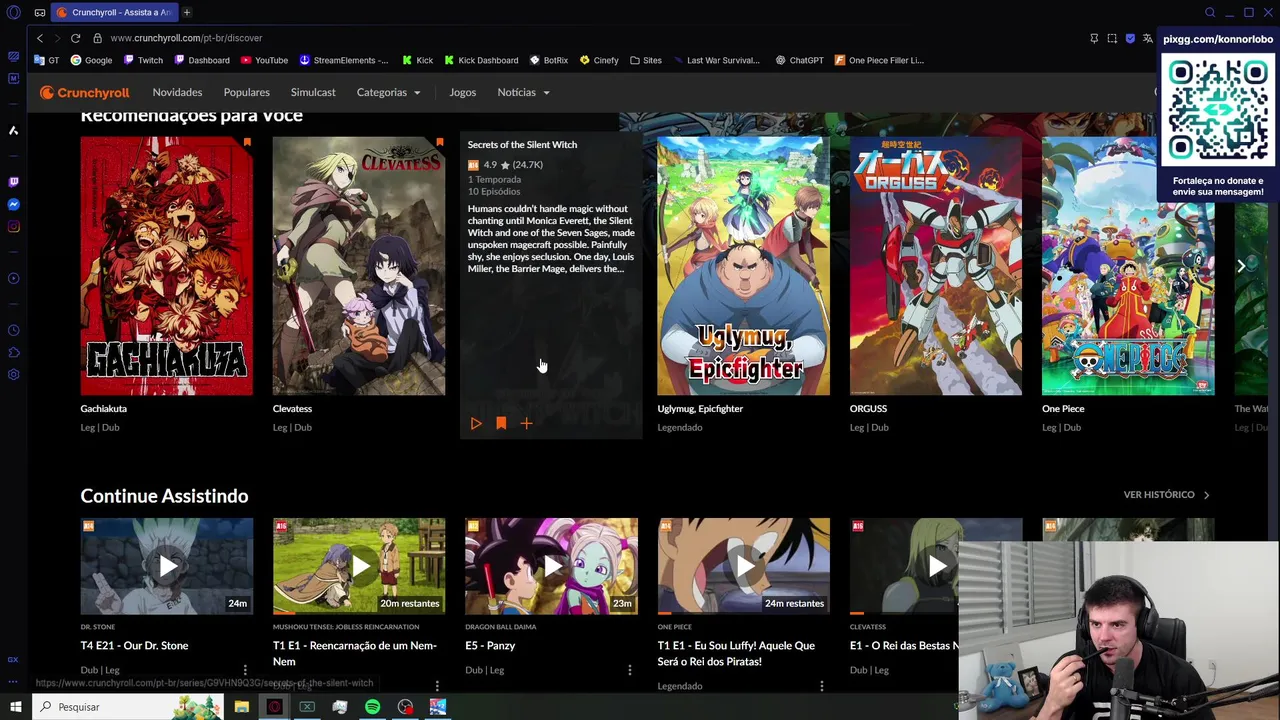Click the Pesquisar taskbar search box
The width and height of the screenshot is (1280, 720).
[128, 707]
